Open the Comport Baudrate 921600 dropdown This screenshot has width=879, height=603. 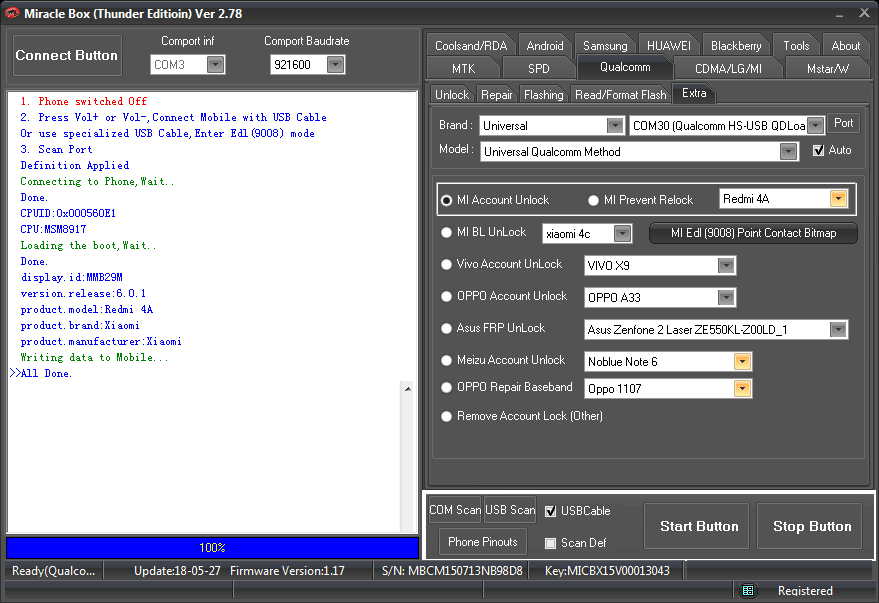335,64
